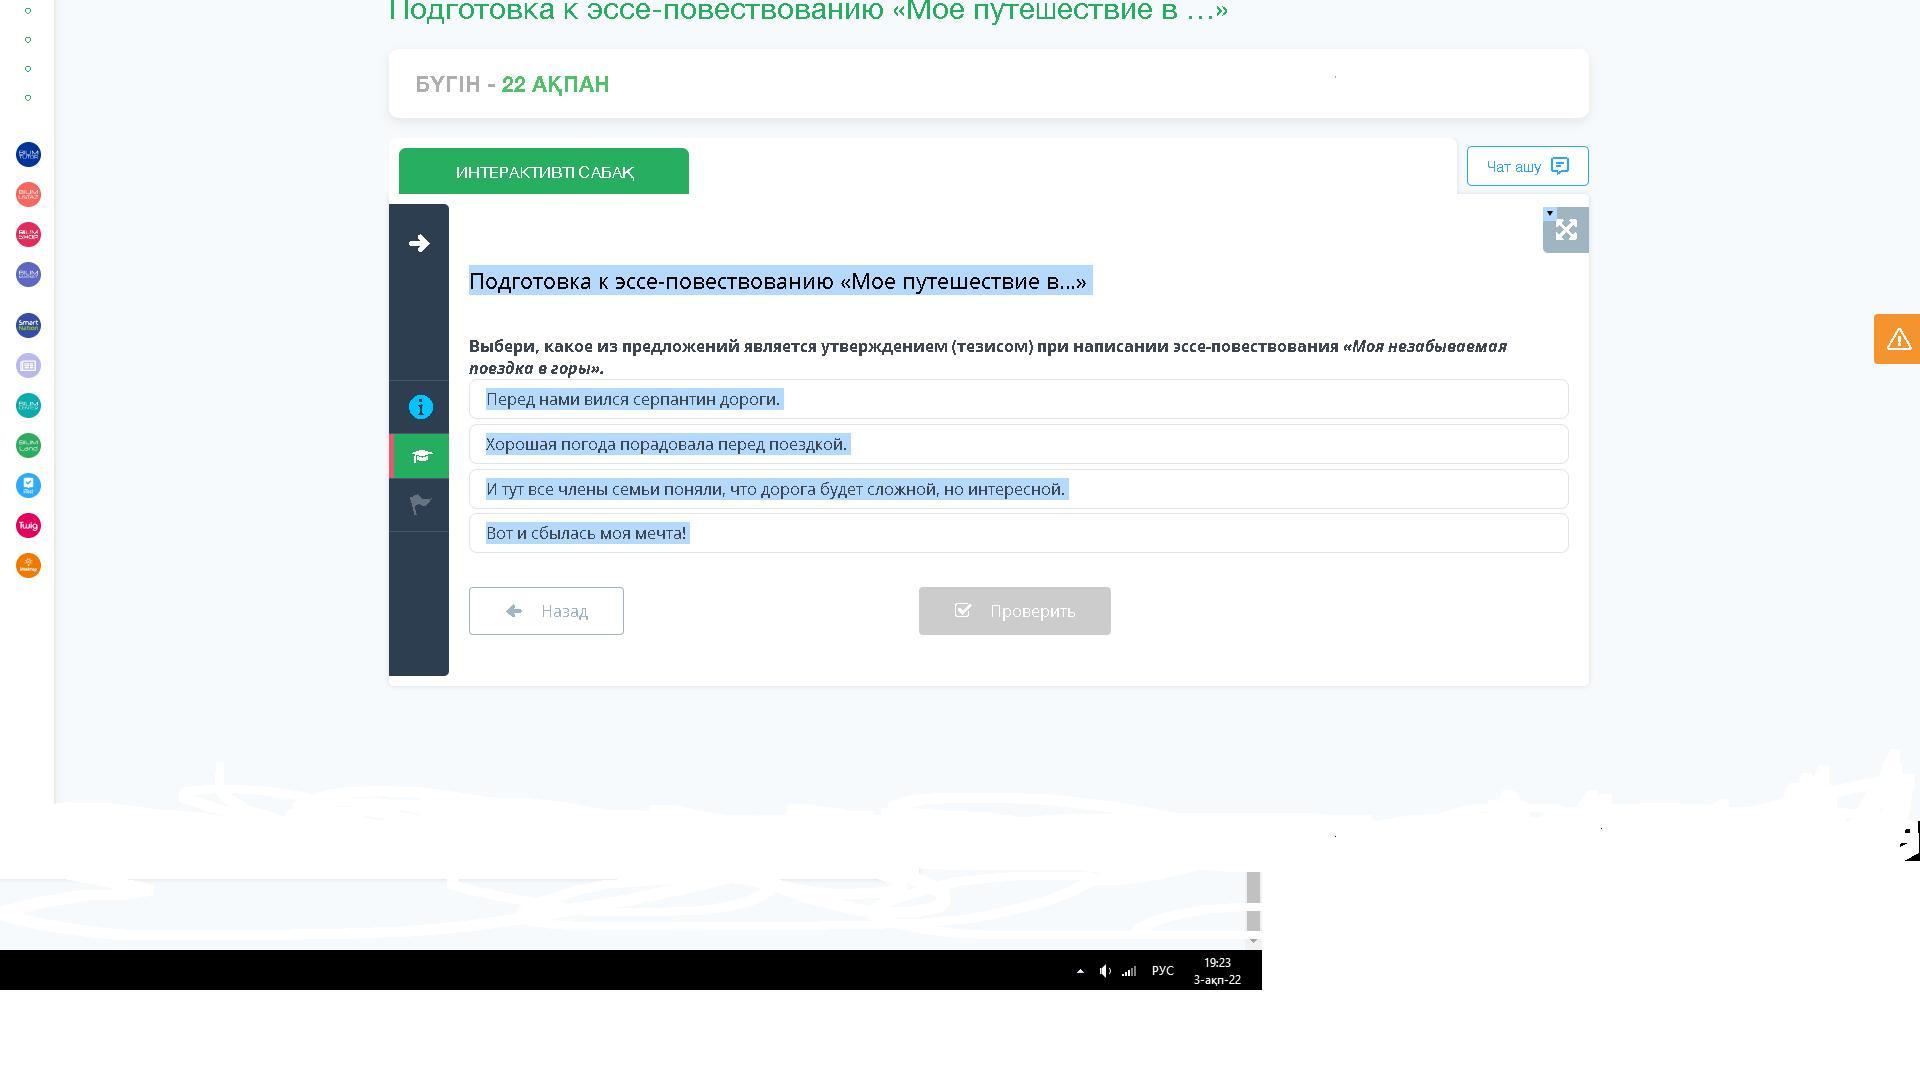The image size is (1920, 1080).
Task: Expand lesson sidebar with right arrow
Action: pyautogui.click(x=419, y=243)
